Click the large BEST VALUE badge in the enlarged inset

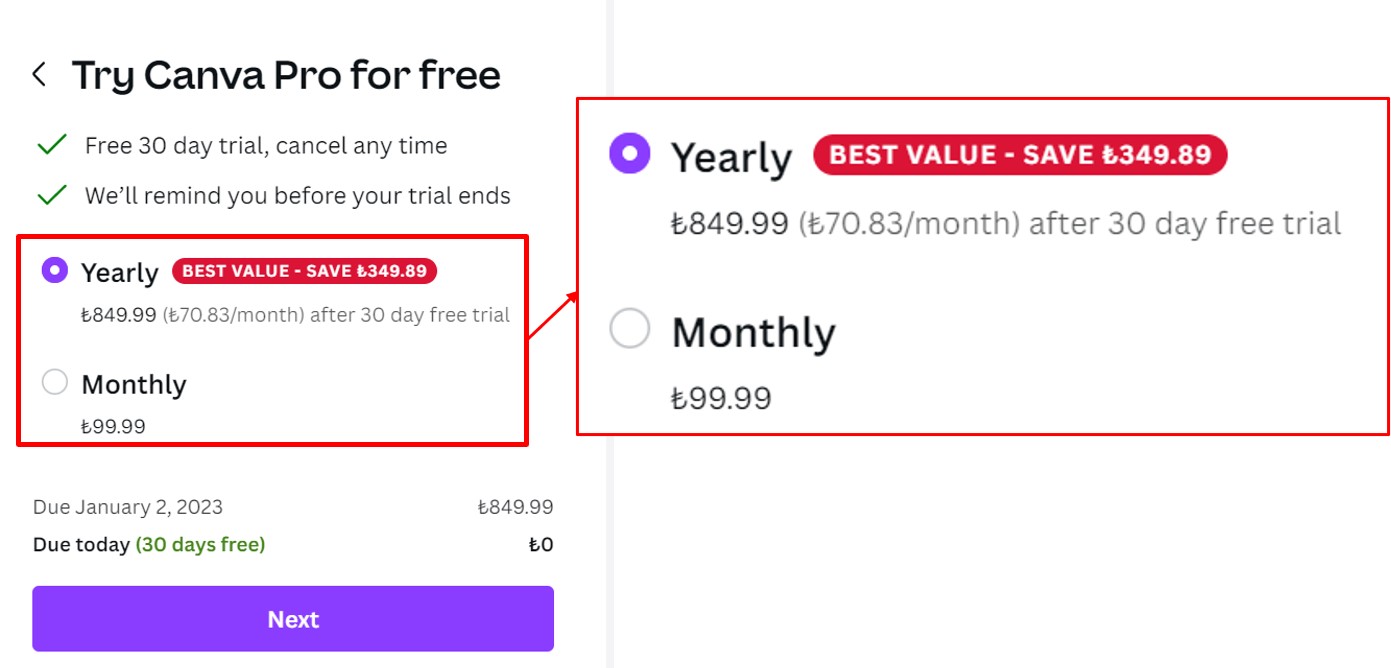coord(1020,155)
